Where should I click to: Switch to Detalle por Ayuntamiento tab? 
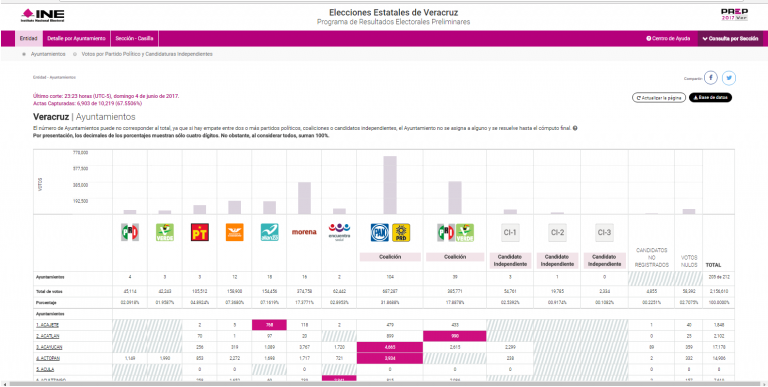pyautogui.click(x=76, y=38)
